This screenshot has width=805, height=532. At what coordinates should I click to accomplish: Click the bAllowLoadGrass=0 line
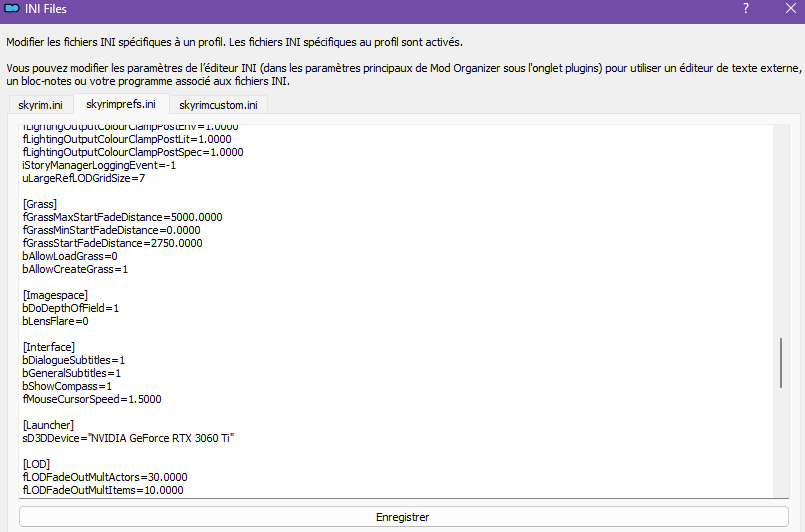70,256
